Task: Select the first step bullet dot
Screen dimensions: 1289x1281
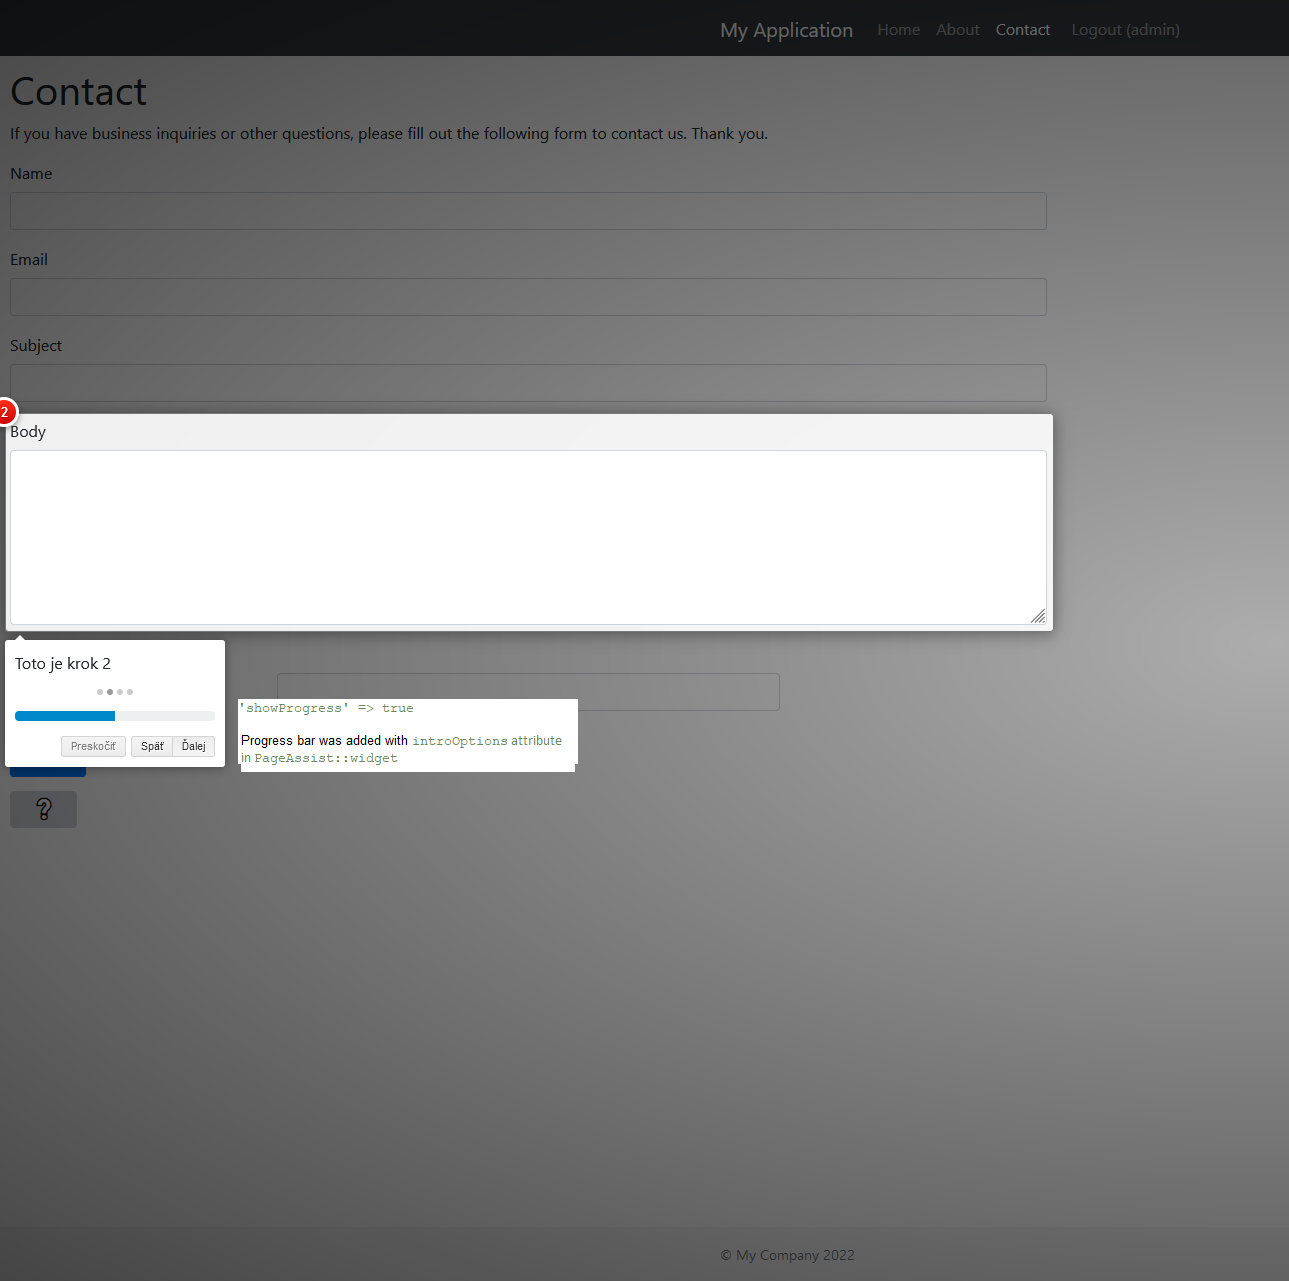Action: pyautogui.click(x=100, y=692)
